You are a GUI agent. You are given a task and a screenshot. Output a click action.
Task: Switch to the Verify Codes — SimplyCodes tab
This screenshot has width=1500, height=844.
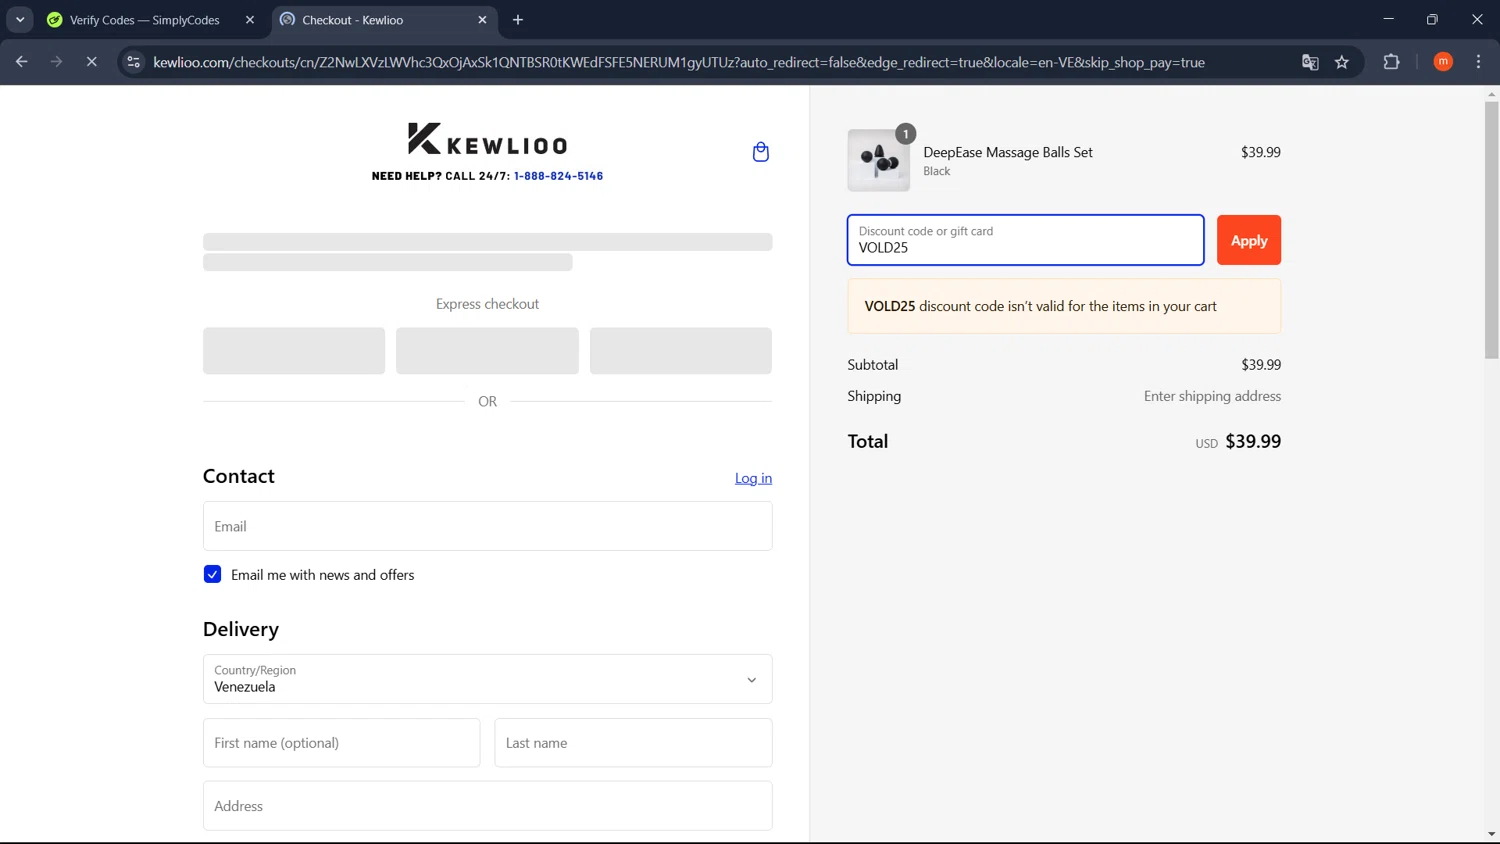click(144, 20)
